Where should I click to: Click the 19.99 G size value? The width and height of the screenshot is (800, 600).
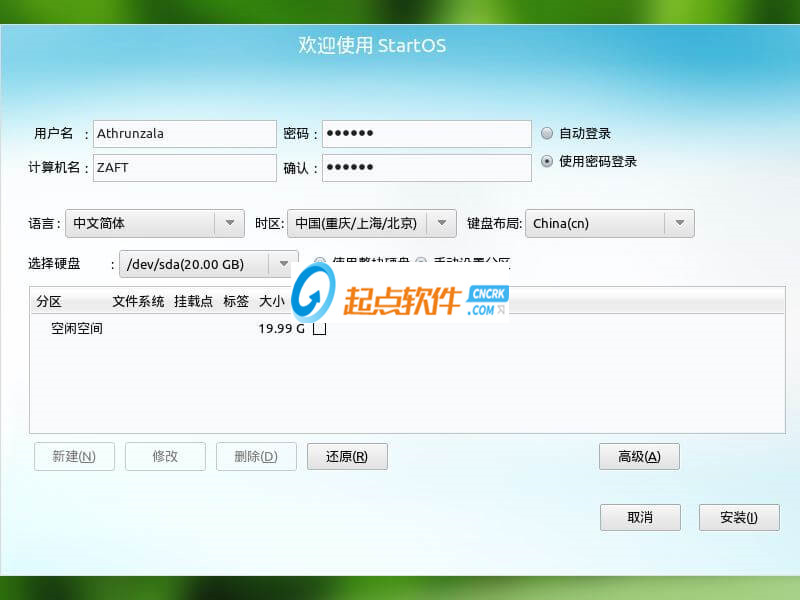281,329
